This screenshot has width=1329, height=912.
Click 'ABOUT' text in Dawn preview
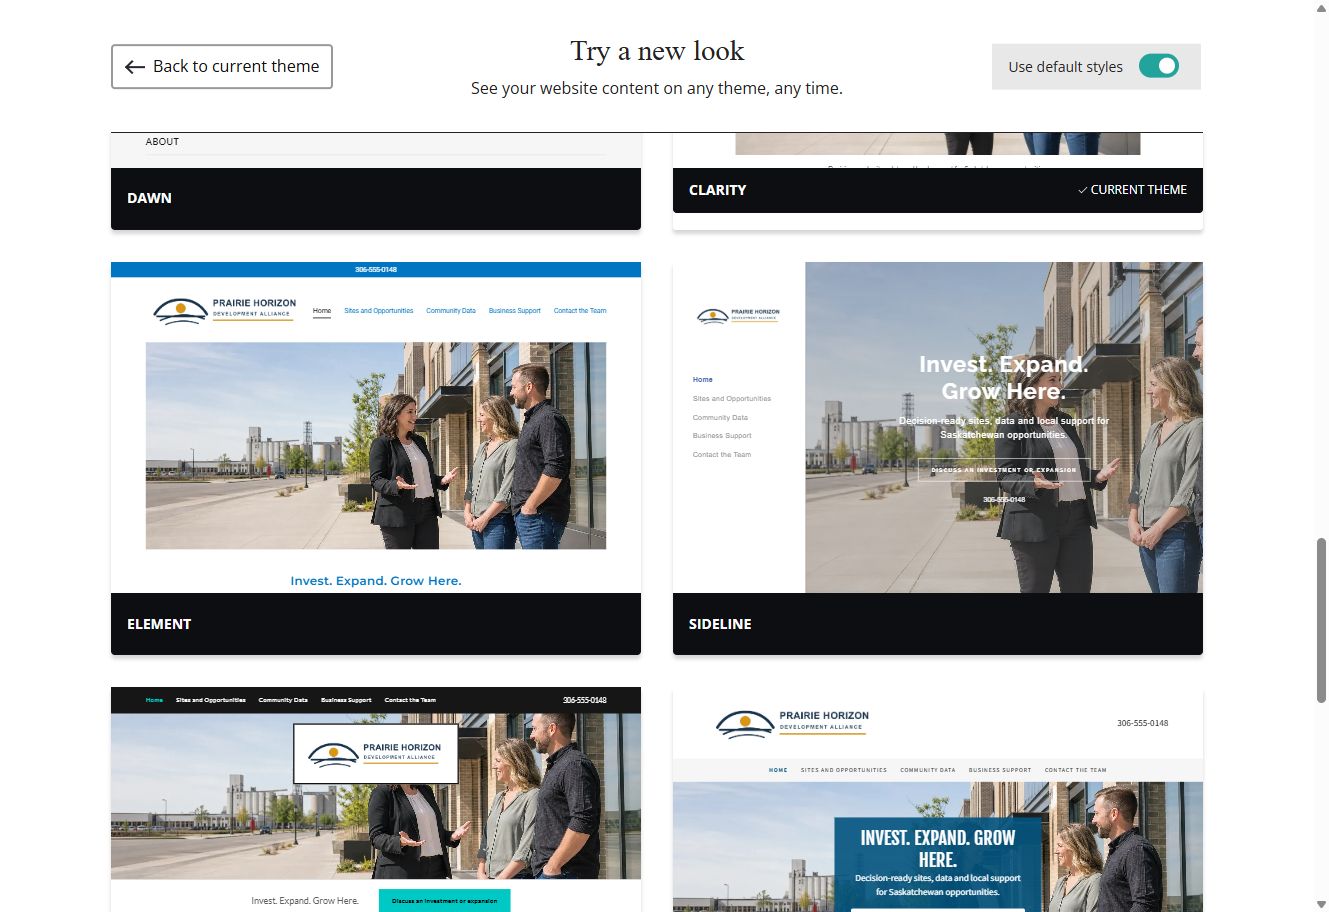(x=162, y=142)
